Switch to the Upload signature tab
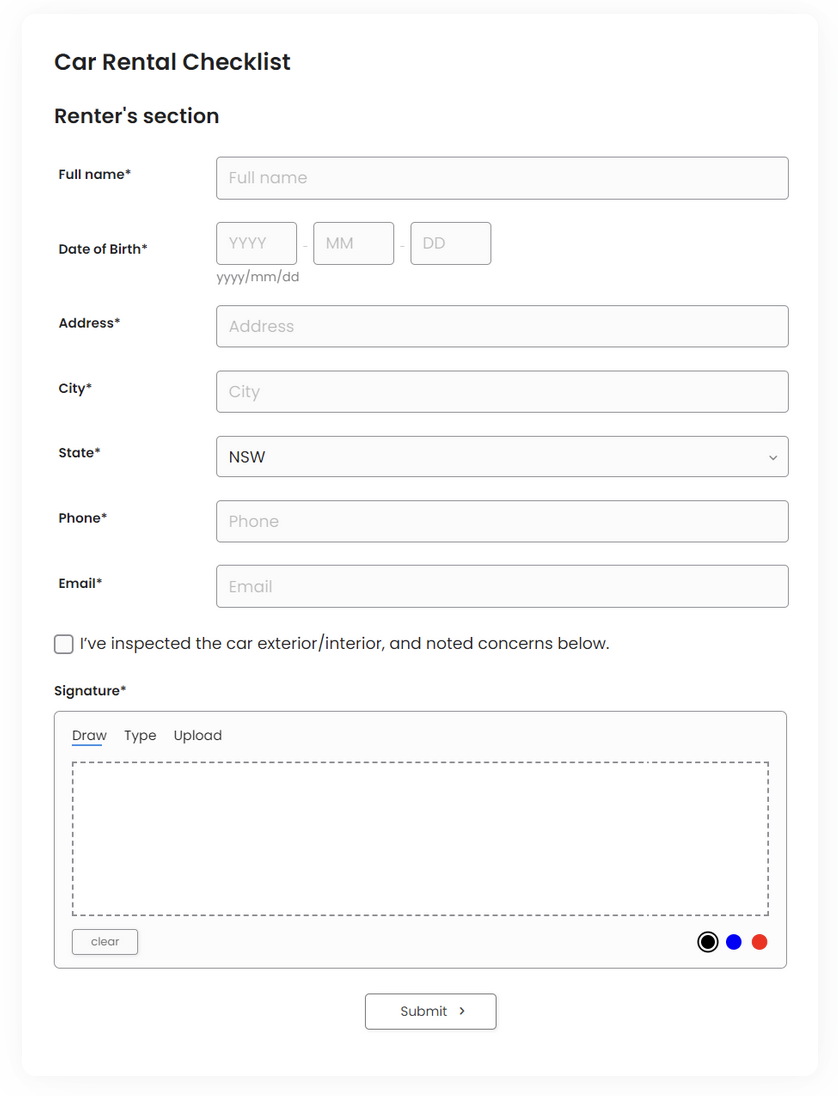The image size is (838, 1096). point(198,736)
